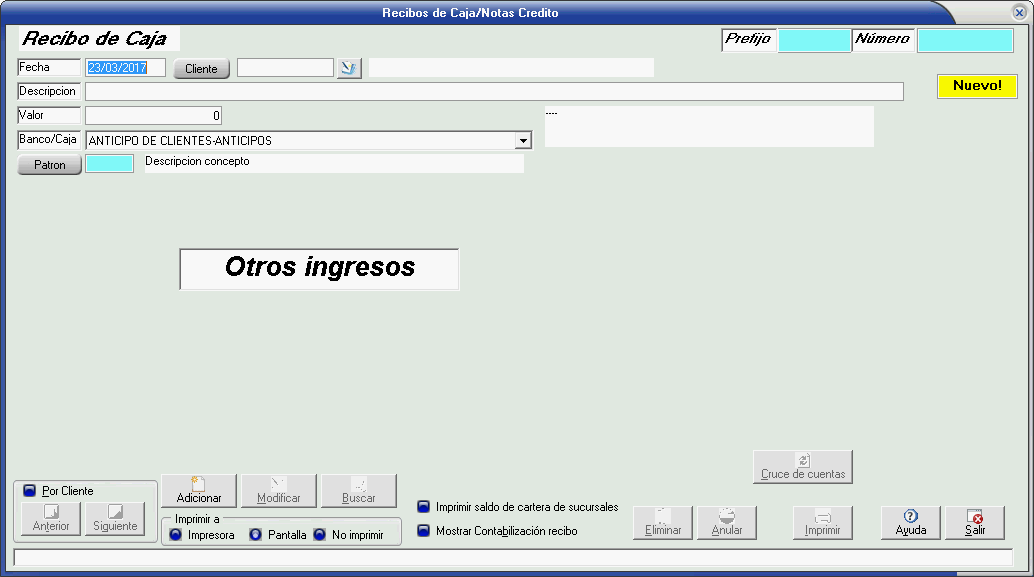Click the Eliminar delete button

(x=663, y=523)
